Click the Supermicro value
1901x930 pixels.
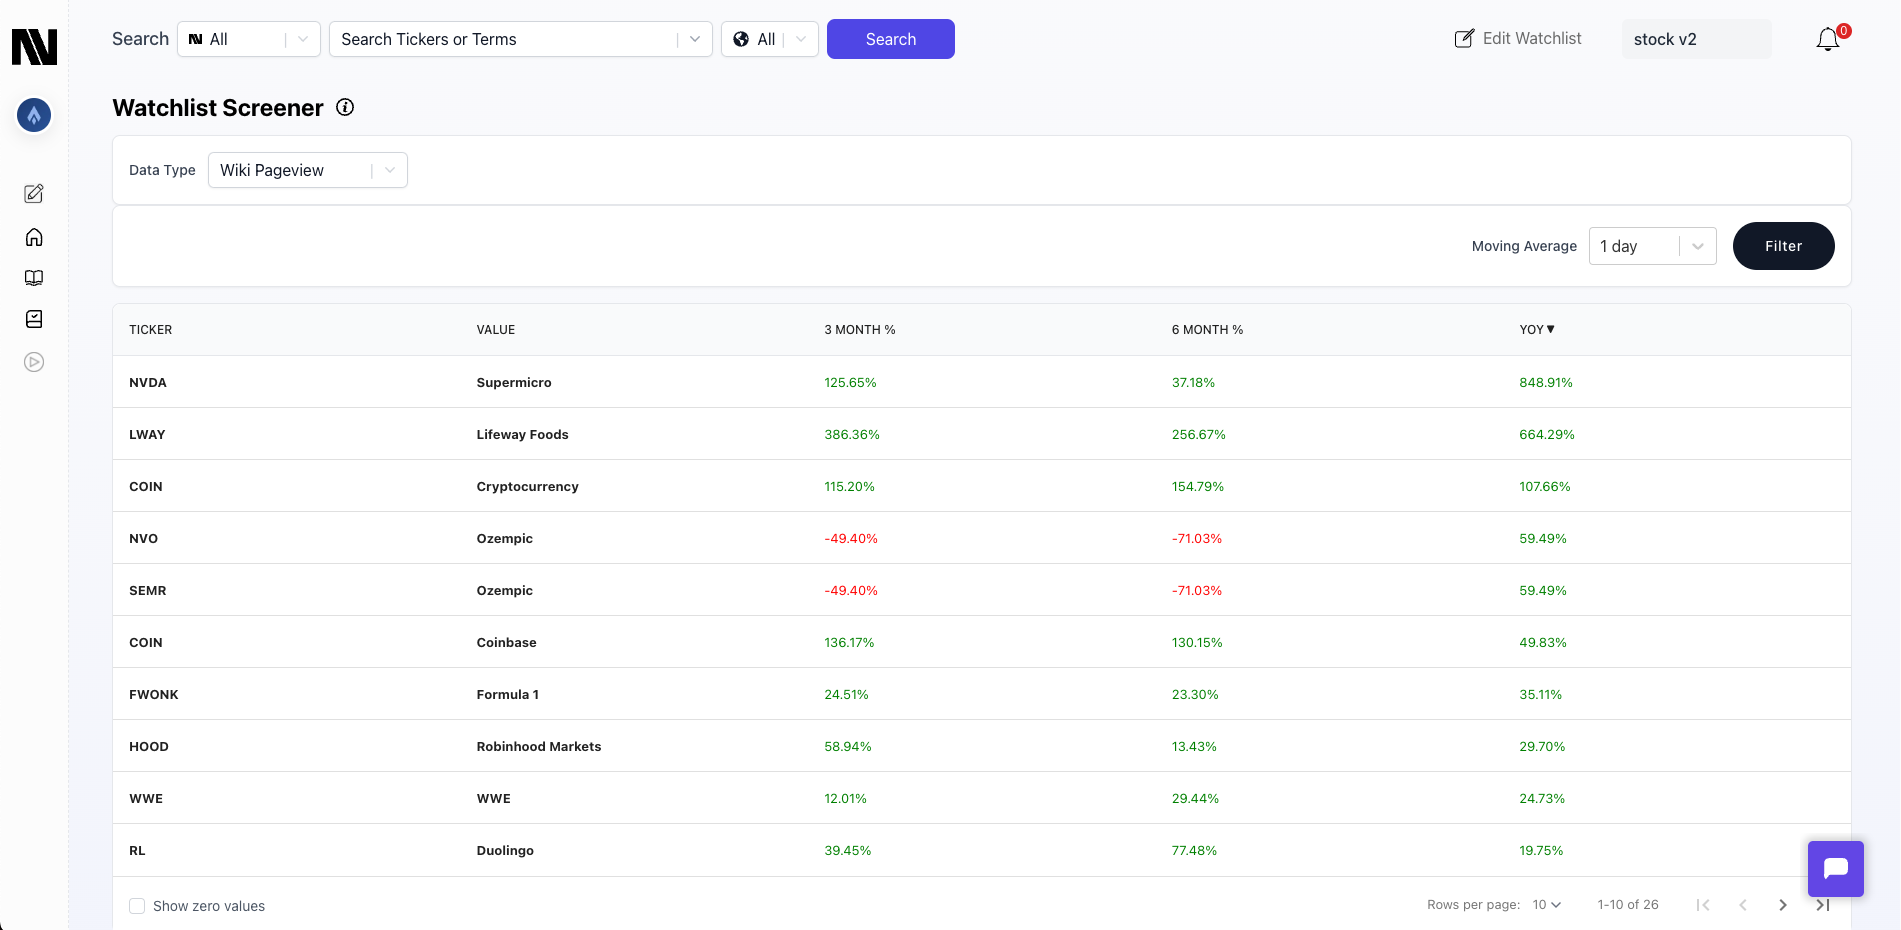tap(514, 383)
